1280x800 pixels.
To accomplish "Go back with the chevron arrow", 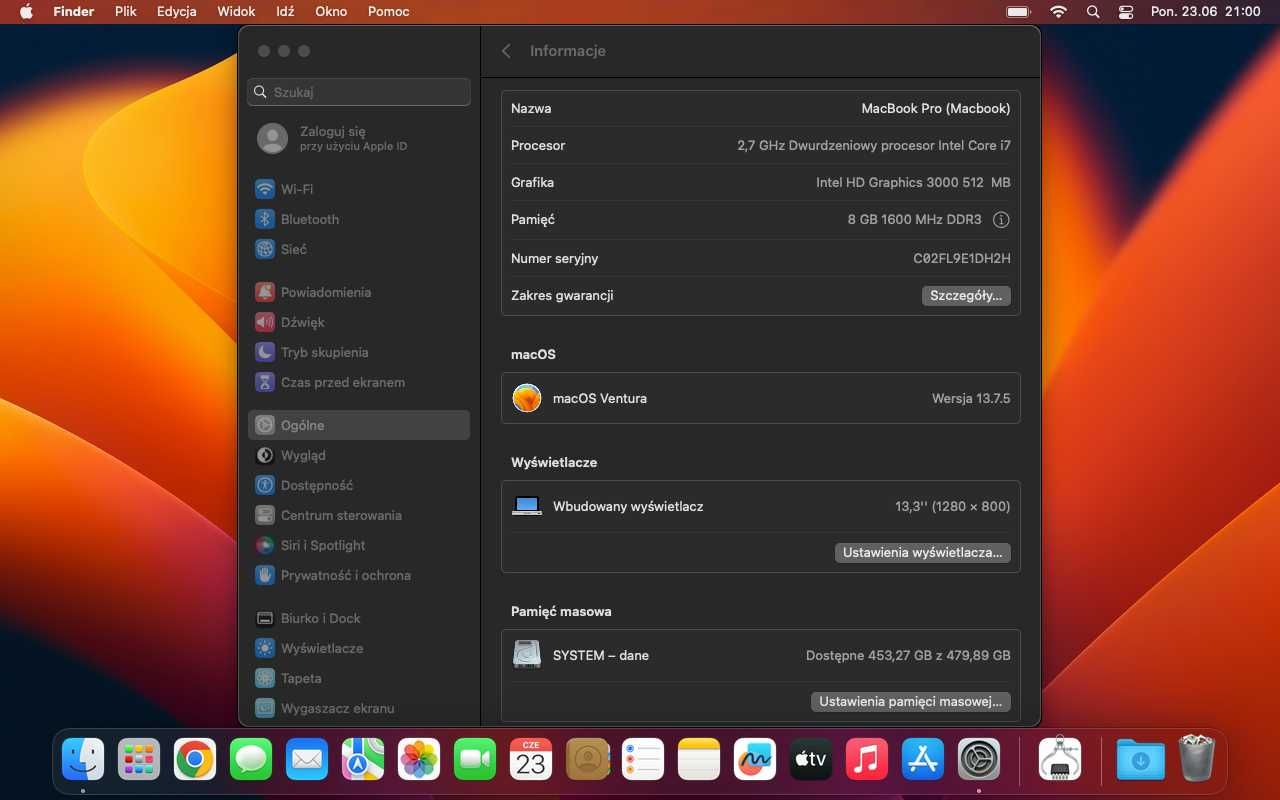I will (x=506, y=51).
